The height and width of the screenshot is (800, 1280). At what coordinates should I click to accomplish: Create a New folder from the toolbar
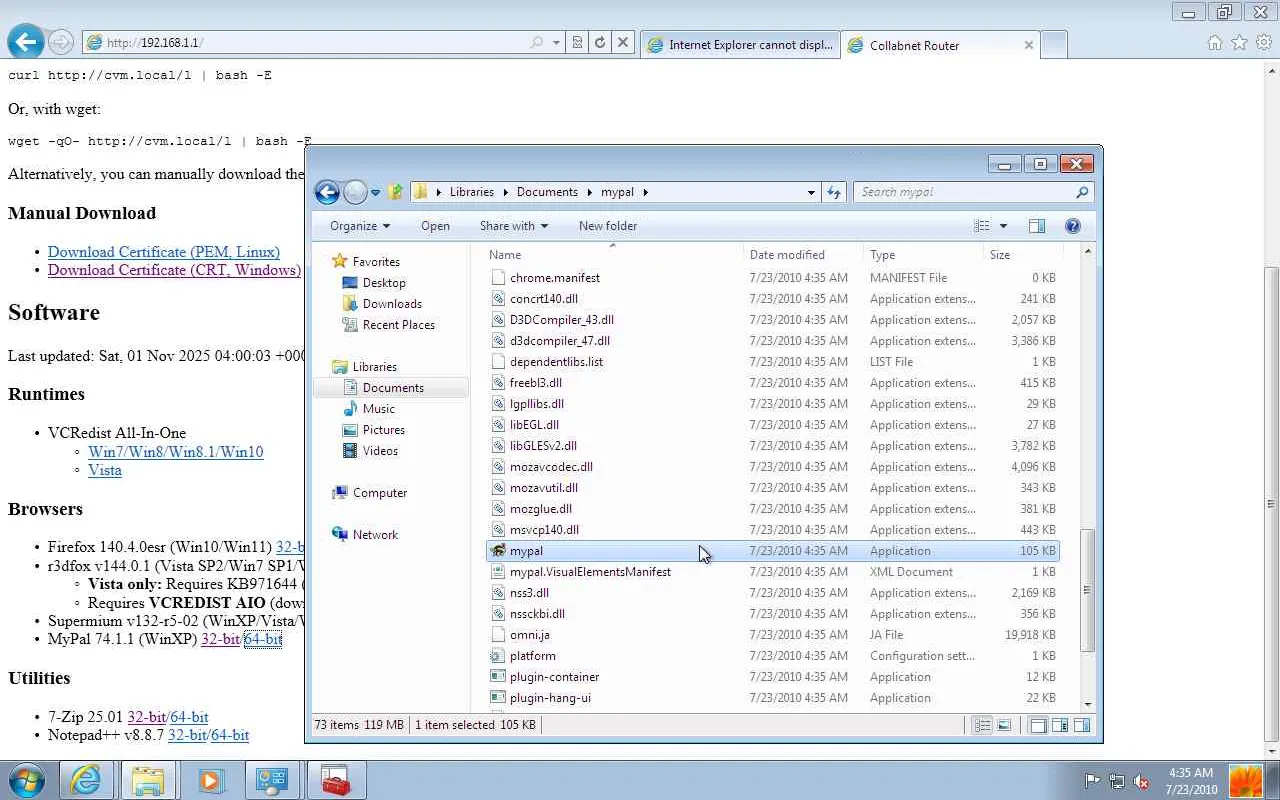(x=608, y=226)
